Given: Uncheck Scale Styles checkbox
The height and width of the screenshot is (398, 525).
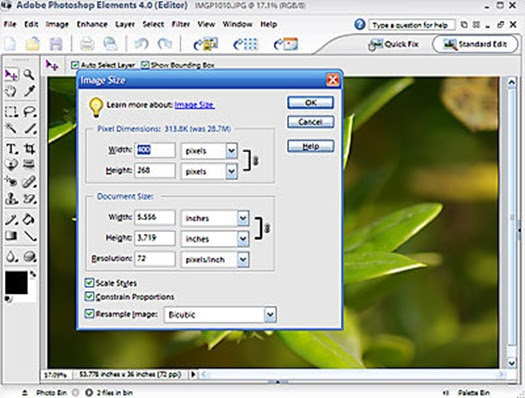Looking at the screenshot, I should (x=89, y=283).
